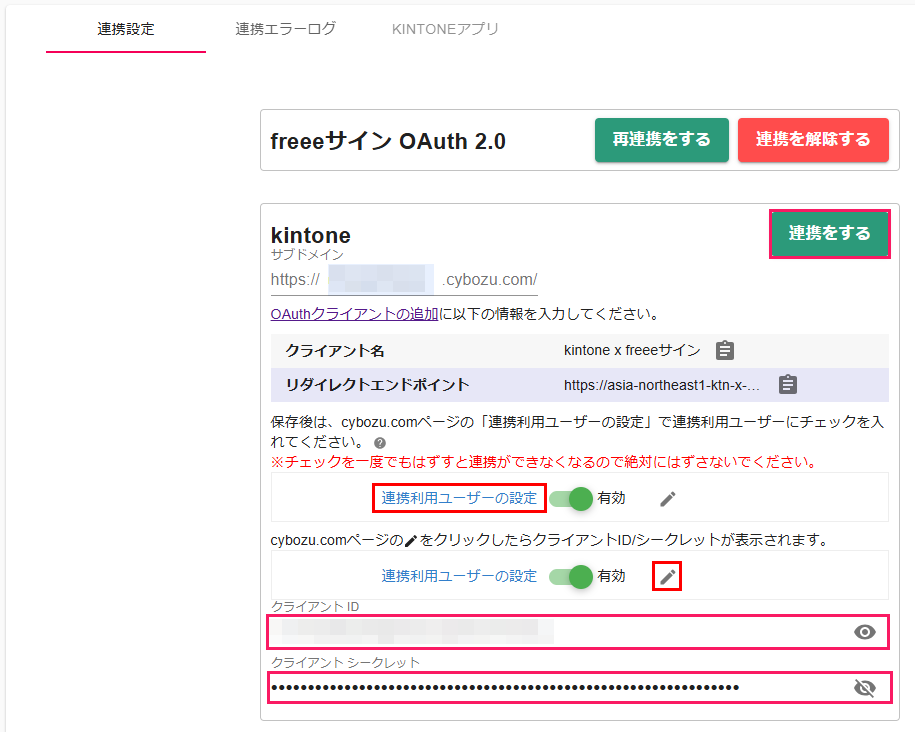915x732 pixels.
Task: Switch to 連携設定 tab
Action: pyautogui.click(x=126, y=29)
